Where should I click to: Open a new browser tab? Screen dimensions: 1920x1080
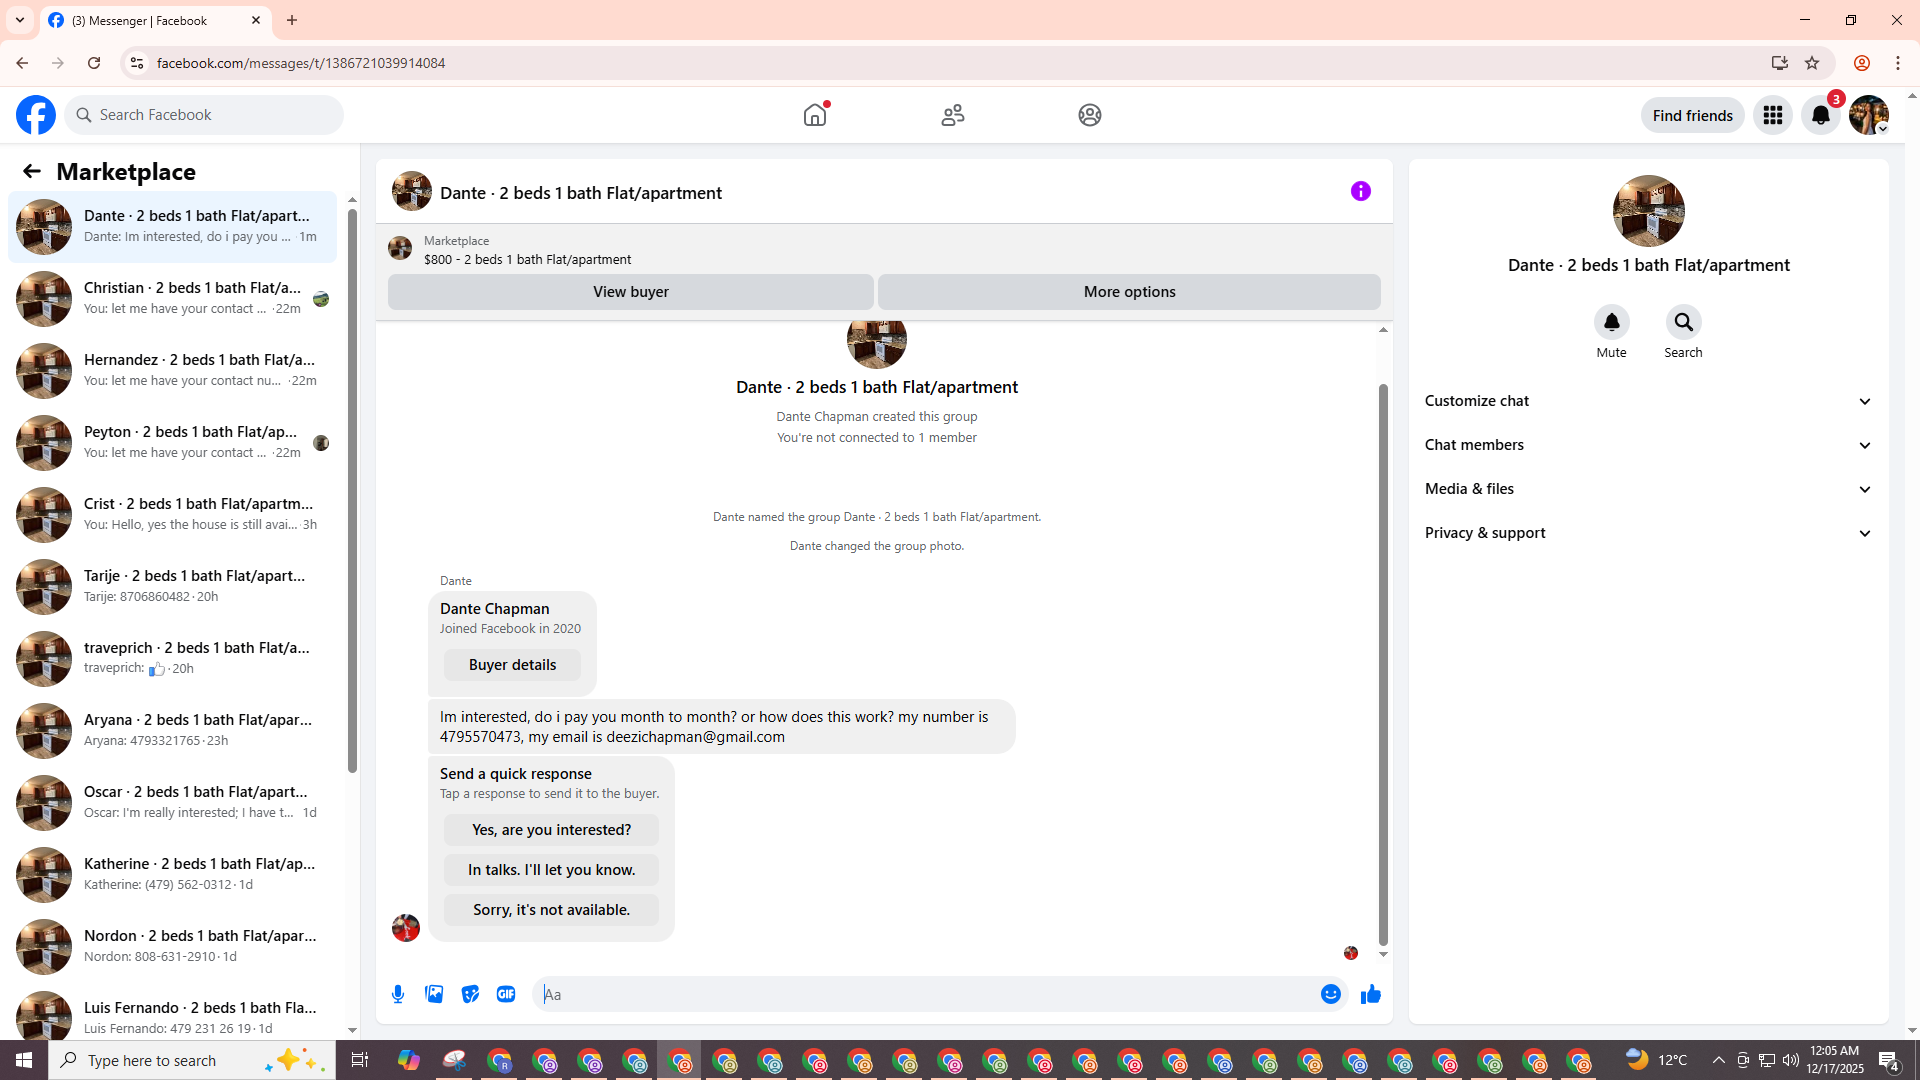coord(292,20)
